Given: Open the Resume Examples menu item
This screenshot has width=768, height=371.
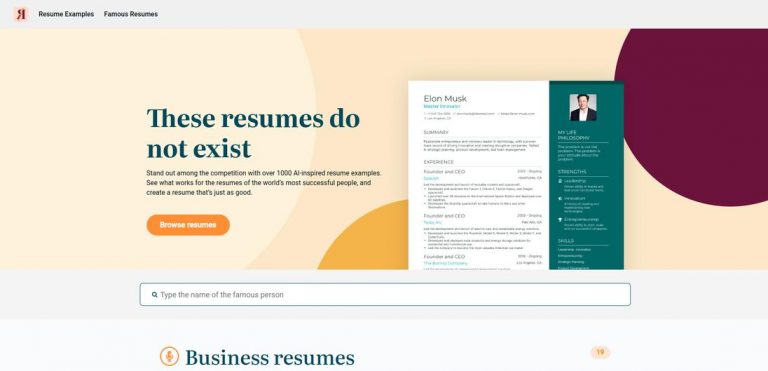Looking at the screenshot, I should [x=66, y=14].
